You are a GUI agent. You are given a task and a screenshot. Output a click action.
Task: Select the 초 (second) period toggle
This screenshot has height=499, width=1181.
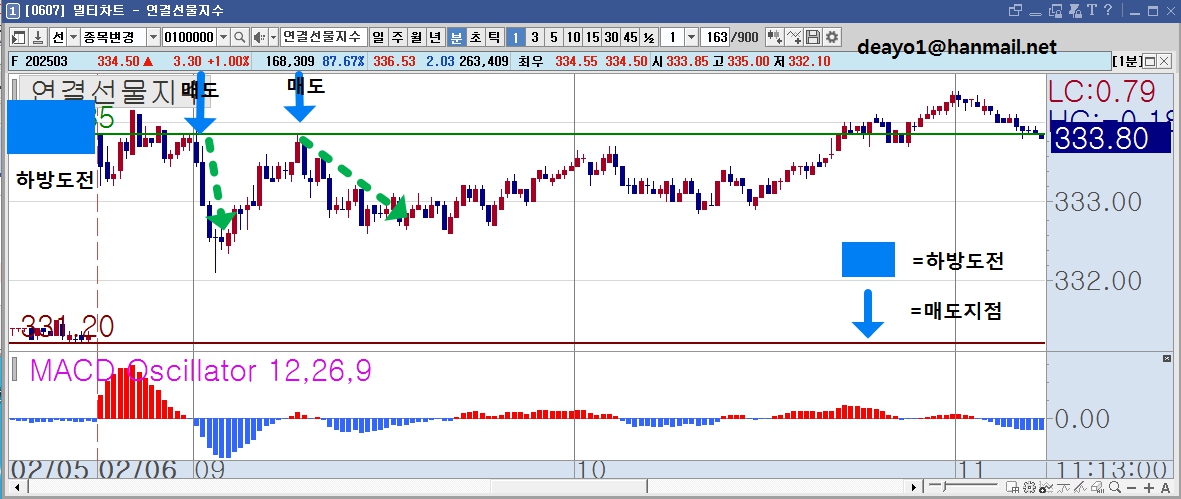475,38
